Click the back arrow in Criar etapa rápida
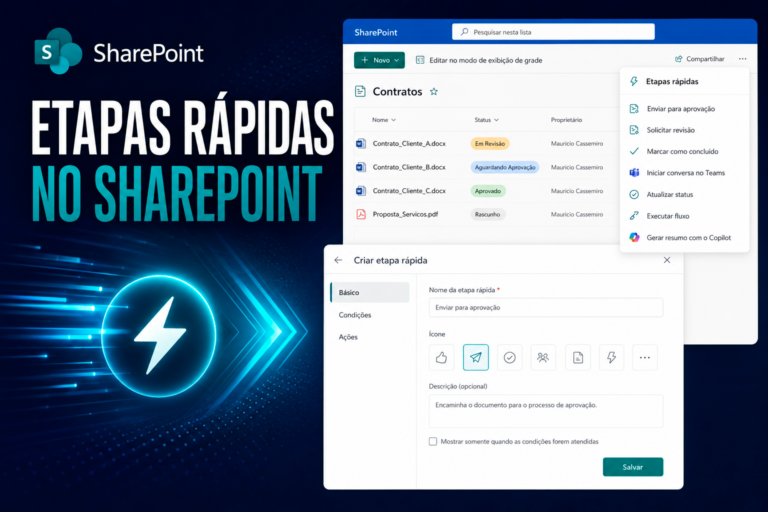 338,260
